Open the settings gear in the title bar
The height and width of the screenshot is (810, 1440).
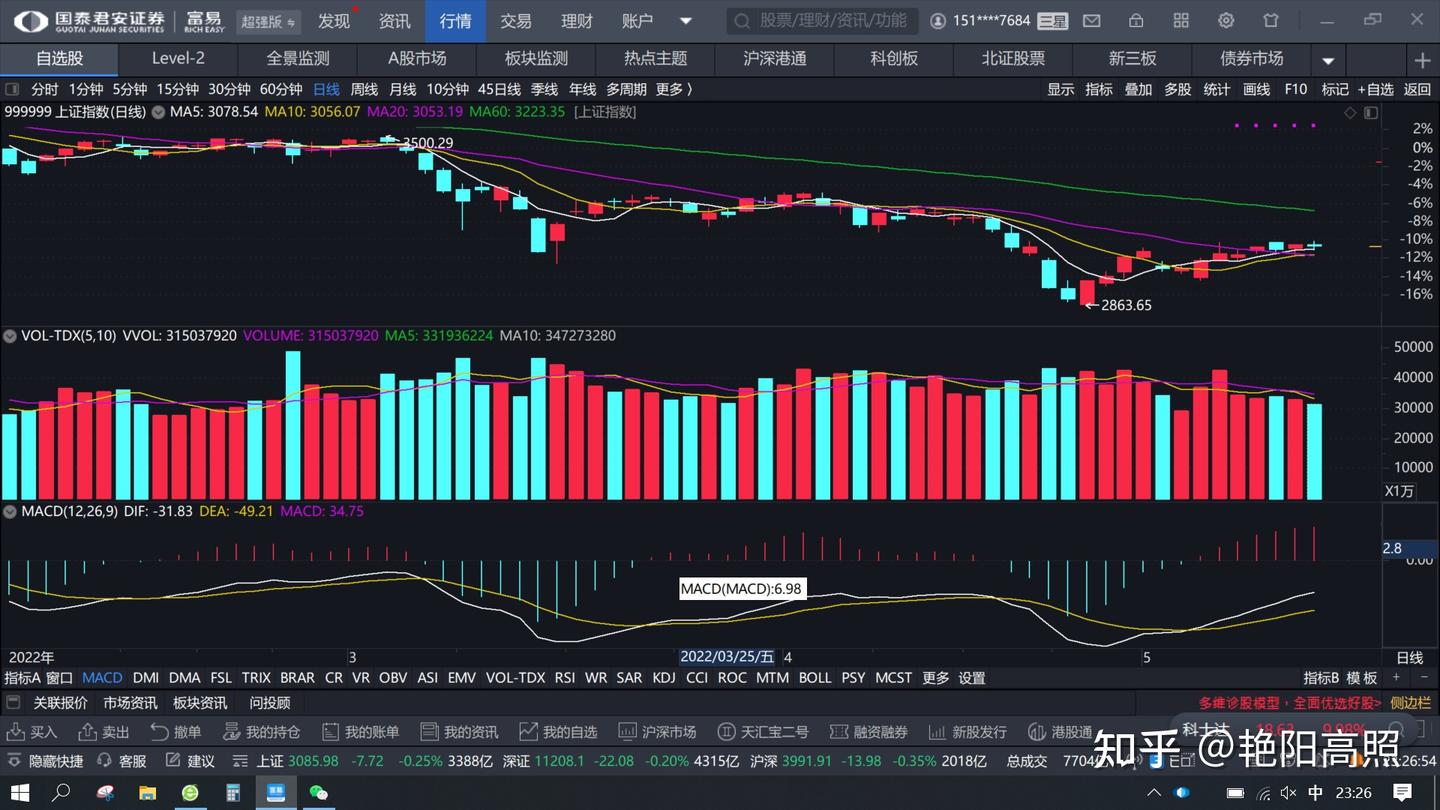[x=1226, y=20]
